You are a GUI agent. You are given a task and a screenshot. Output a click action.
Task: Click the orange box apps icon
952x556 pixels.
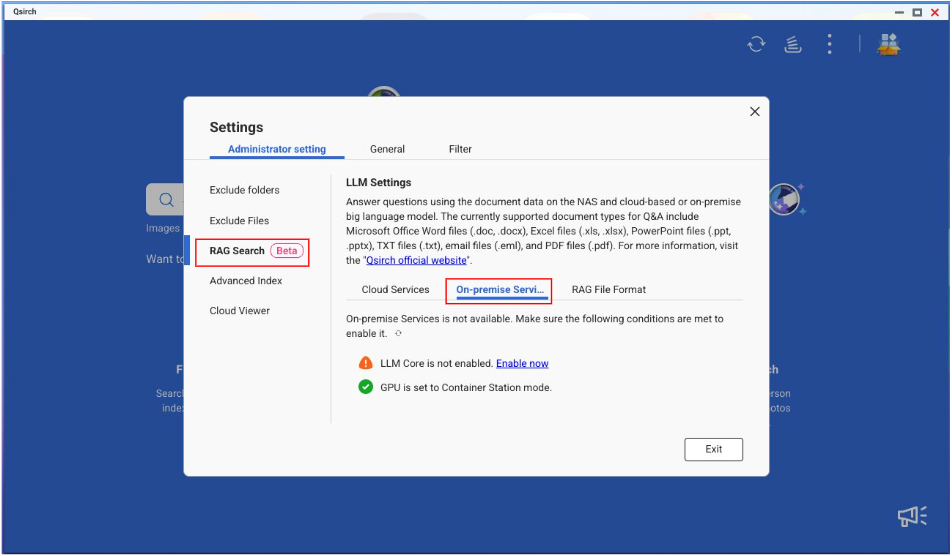click(888, 44)
